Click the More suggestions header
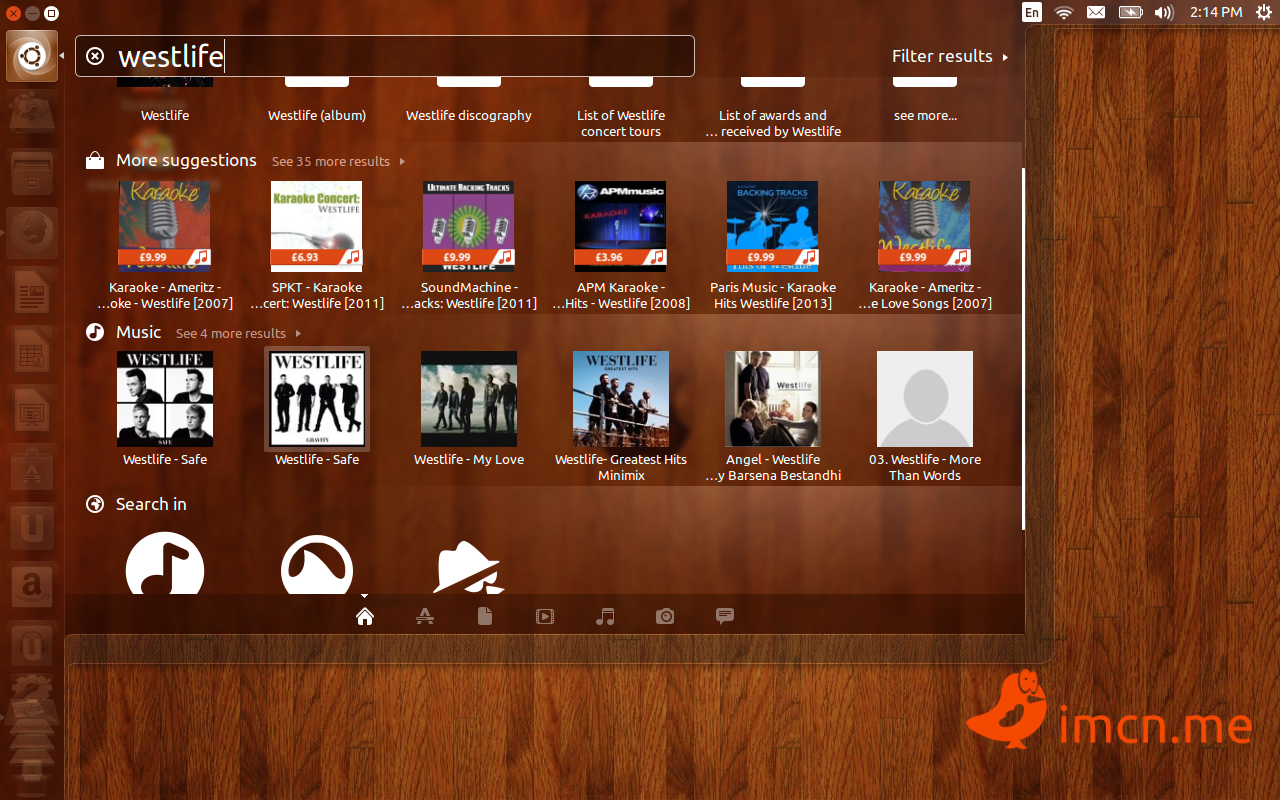The height and width of the screenshot is (800, 1280). click(186, 160)
